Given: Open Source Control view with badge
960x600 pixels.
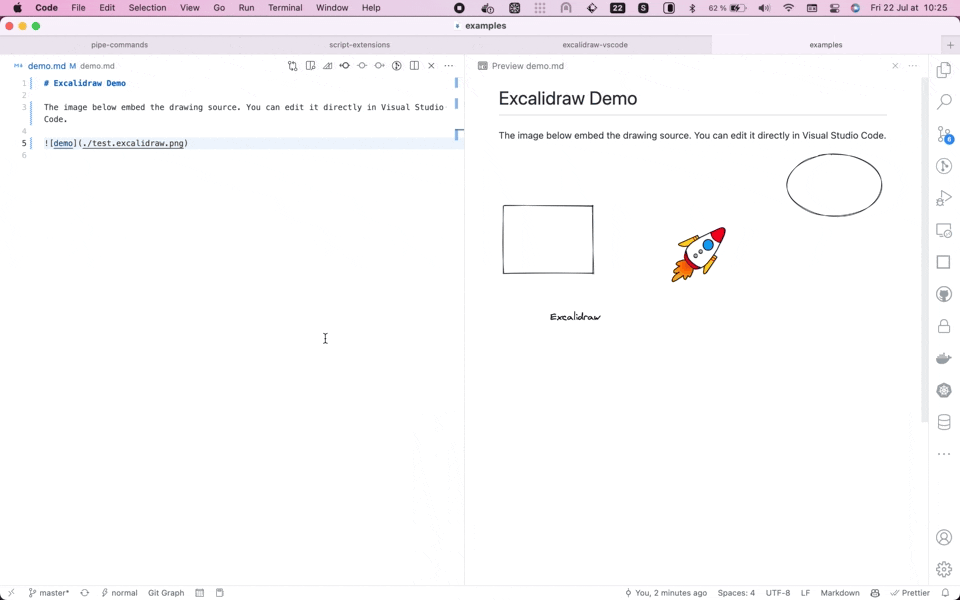Looking at the screenshot, I should coord(943,134).
